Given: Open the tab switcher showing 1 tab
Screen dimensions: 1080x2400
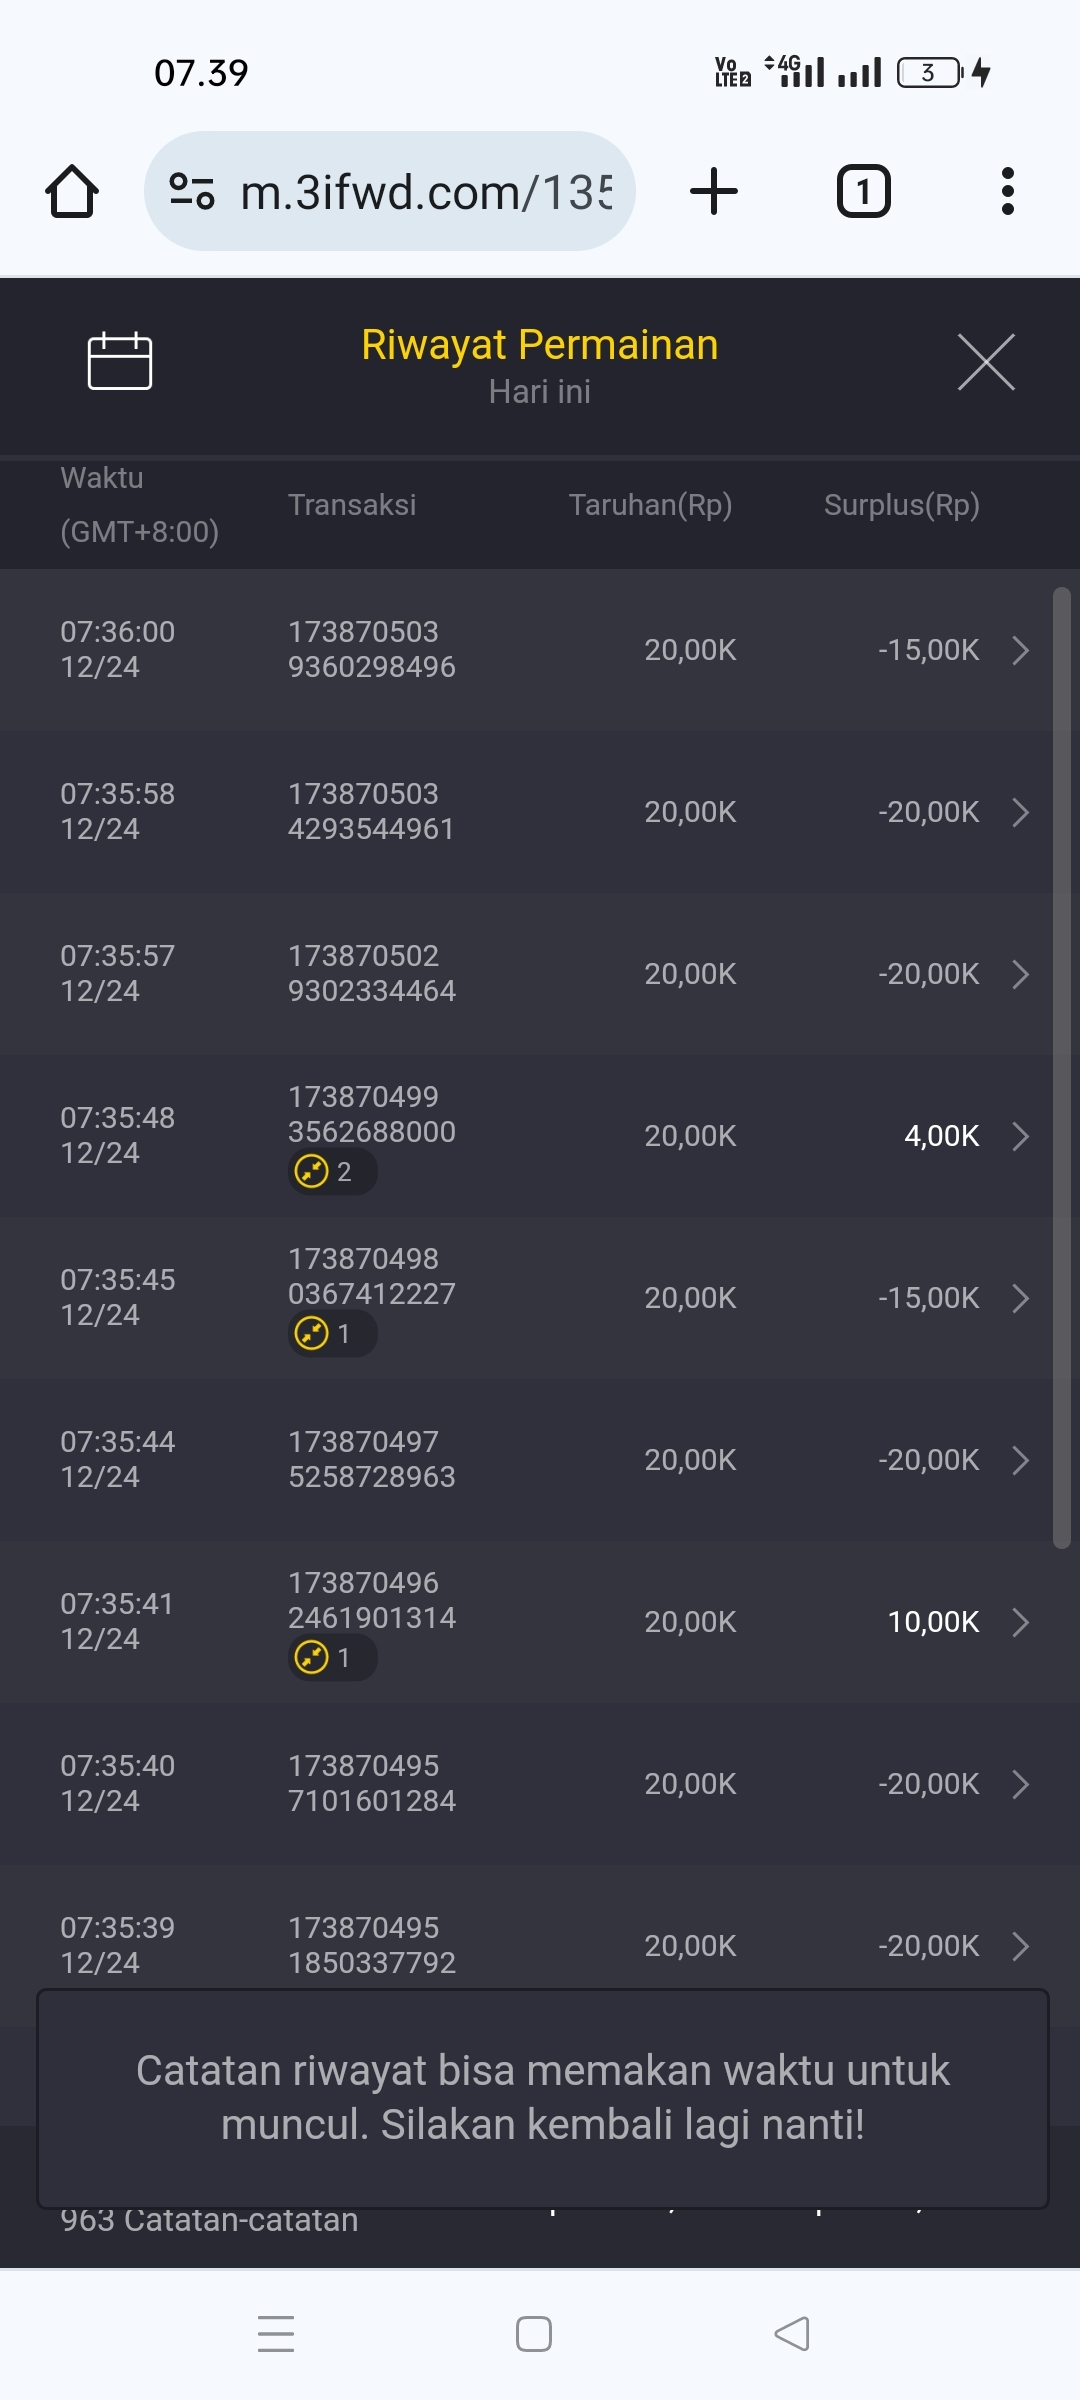Looking at the screenshot, I should pos(863,191).
